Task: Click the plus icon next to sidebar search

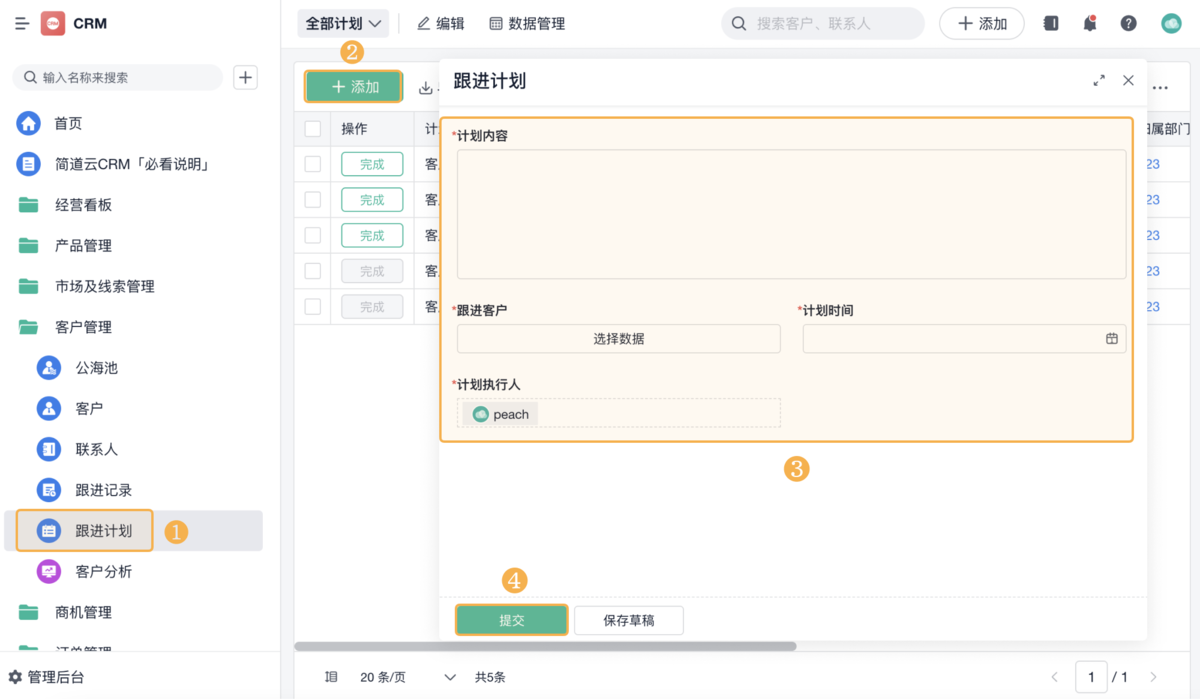Action: (245, 77)
